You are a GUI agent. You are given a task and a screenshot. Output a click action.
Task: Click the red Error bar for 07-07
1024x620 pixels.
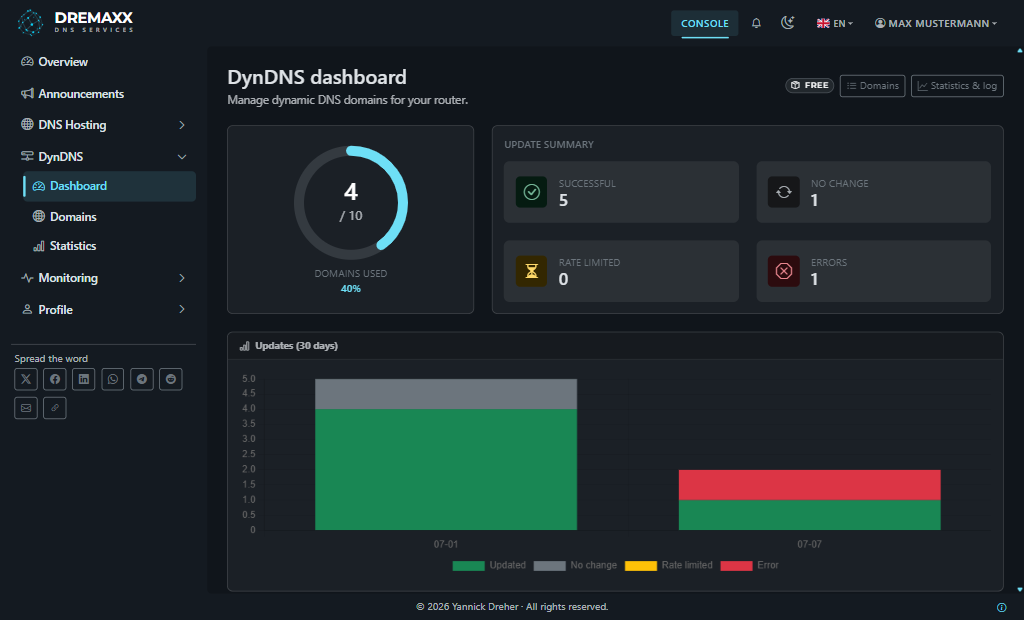[x=810, y=485]
